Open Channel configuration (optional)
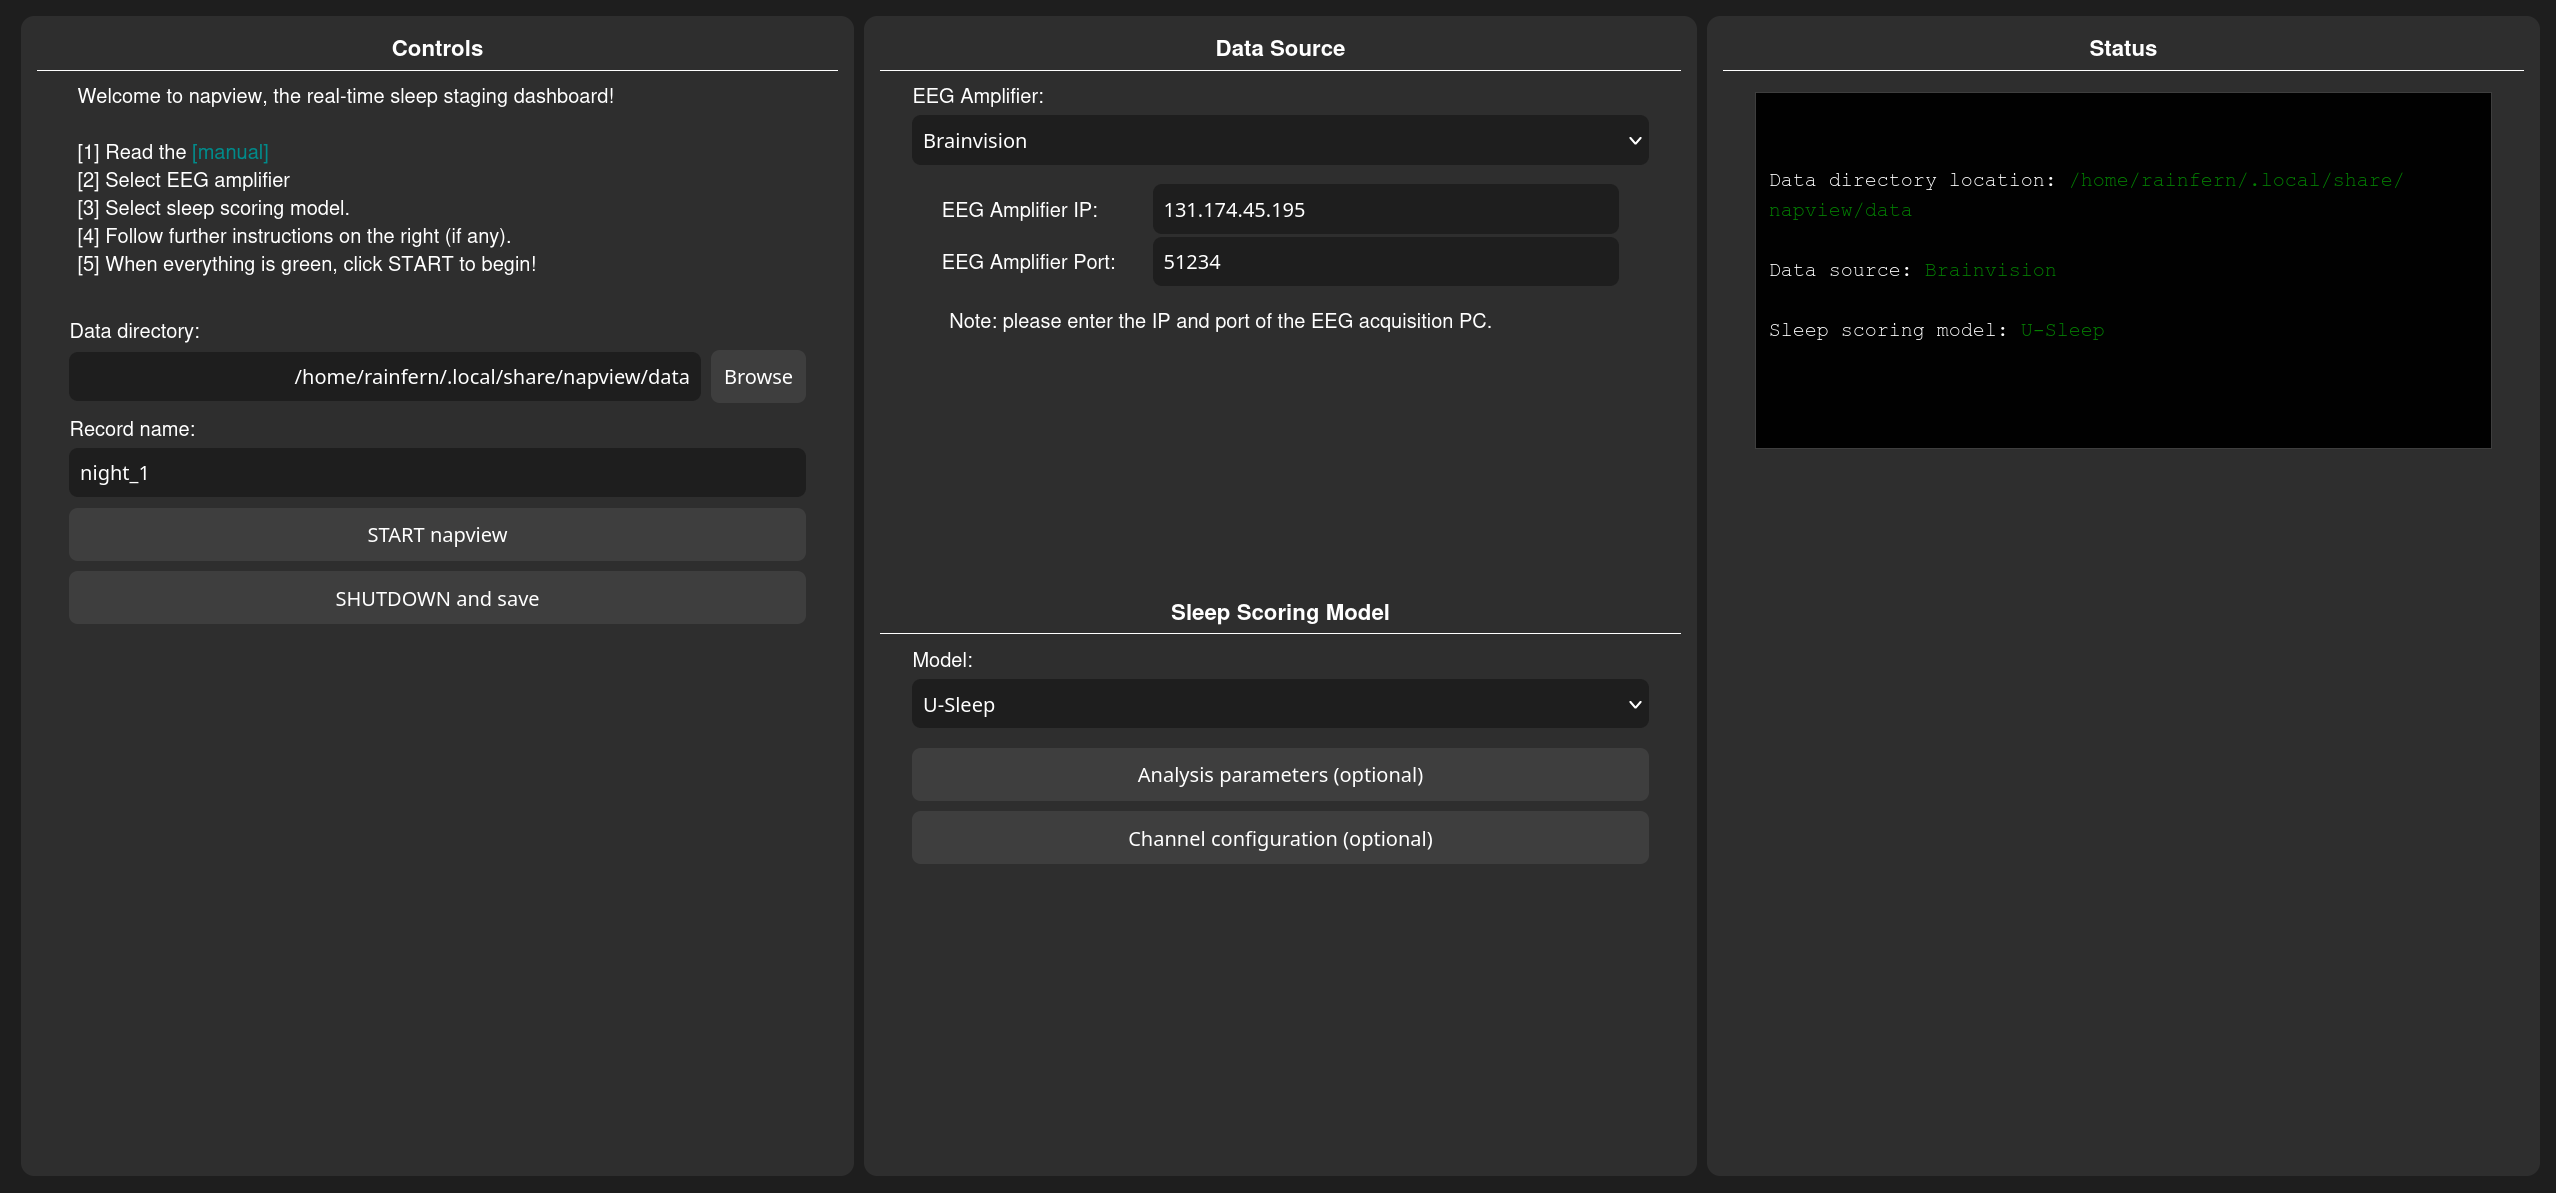The width and height of the screenshot is (2556, 1193). pyautogui.click(x=1279, y=838)
